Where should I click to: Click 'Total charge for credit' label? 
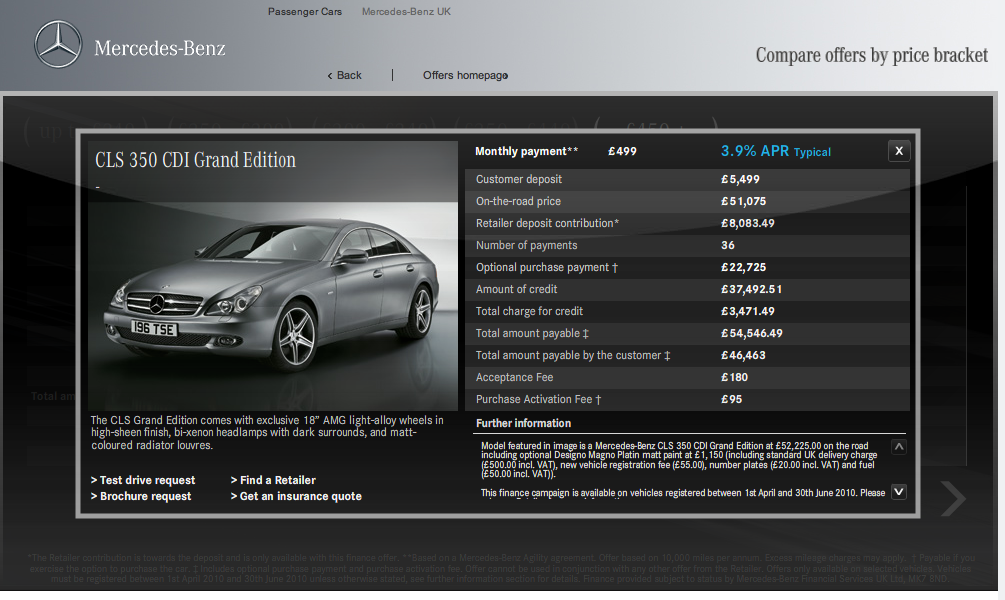(529, 312)
